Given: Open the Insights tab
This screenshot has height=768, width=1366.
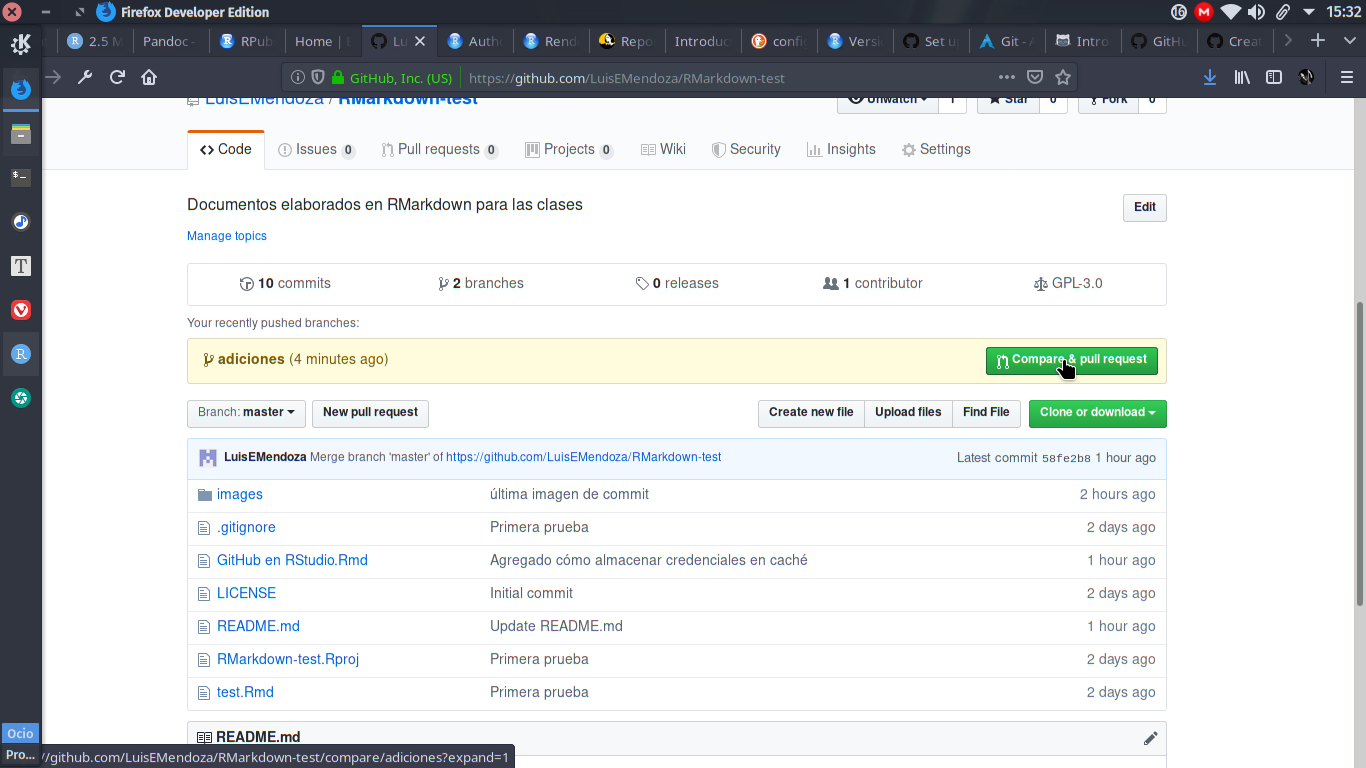Looking at the screenshot, I should click(x=842, y=149).
